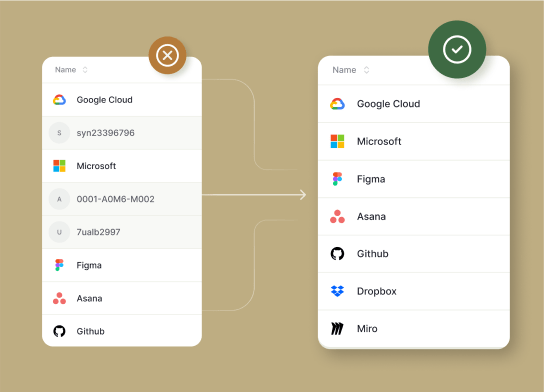The width and height of the screenshot is (544, 392).
Task: Toggle sort arrows beside right Name header
Action: pyautogui.click(x=366, y=70)
